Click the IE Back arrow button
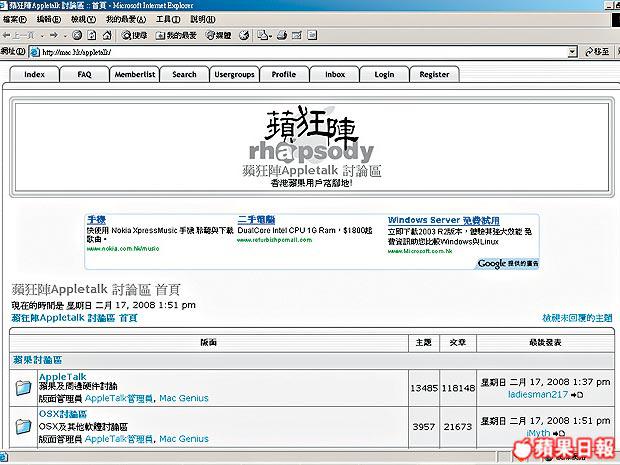The height and width of the screenshot is (465, 620). [18, 36]
